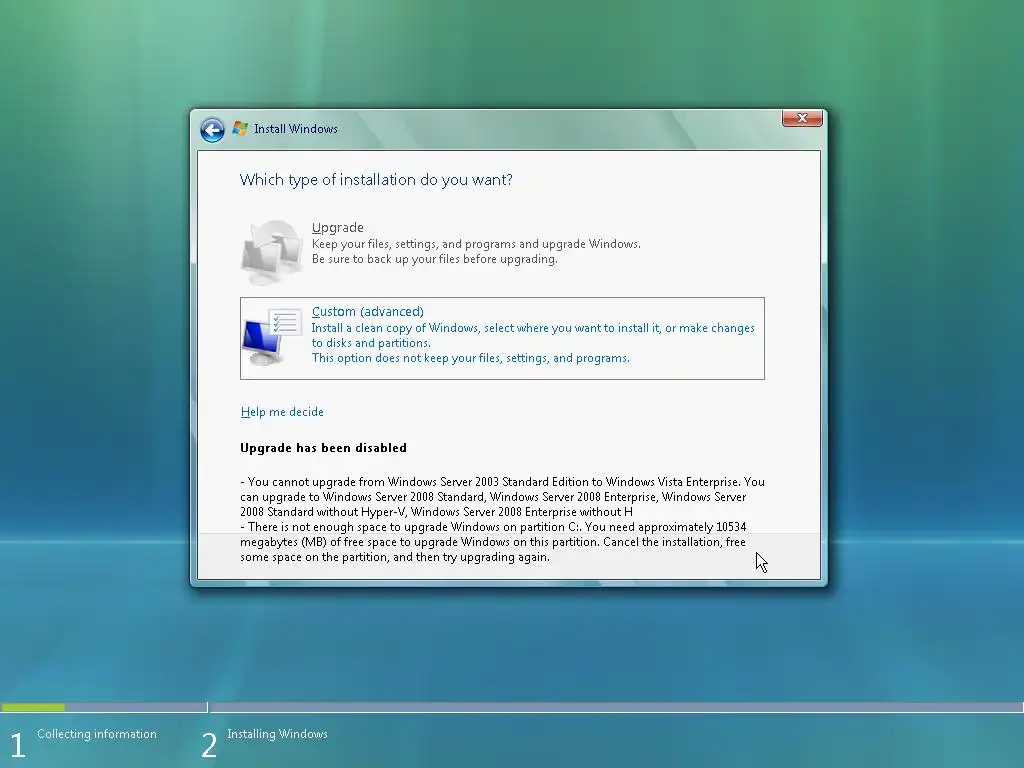Click 'Which type of installation do you want?' heading
This screenshot has height=768, width=1024.
[x=376, y=180]
